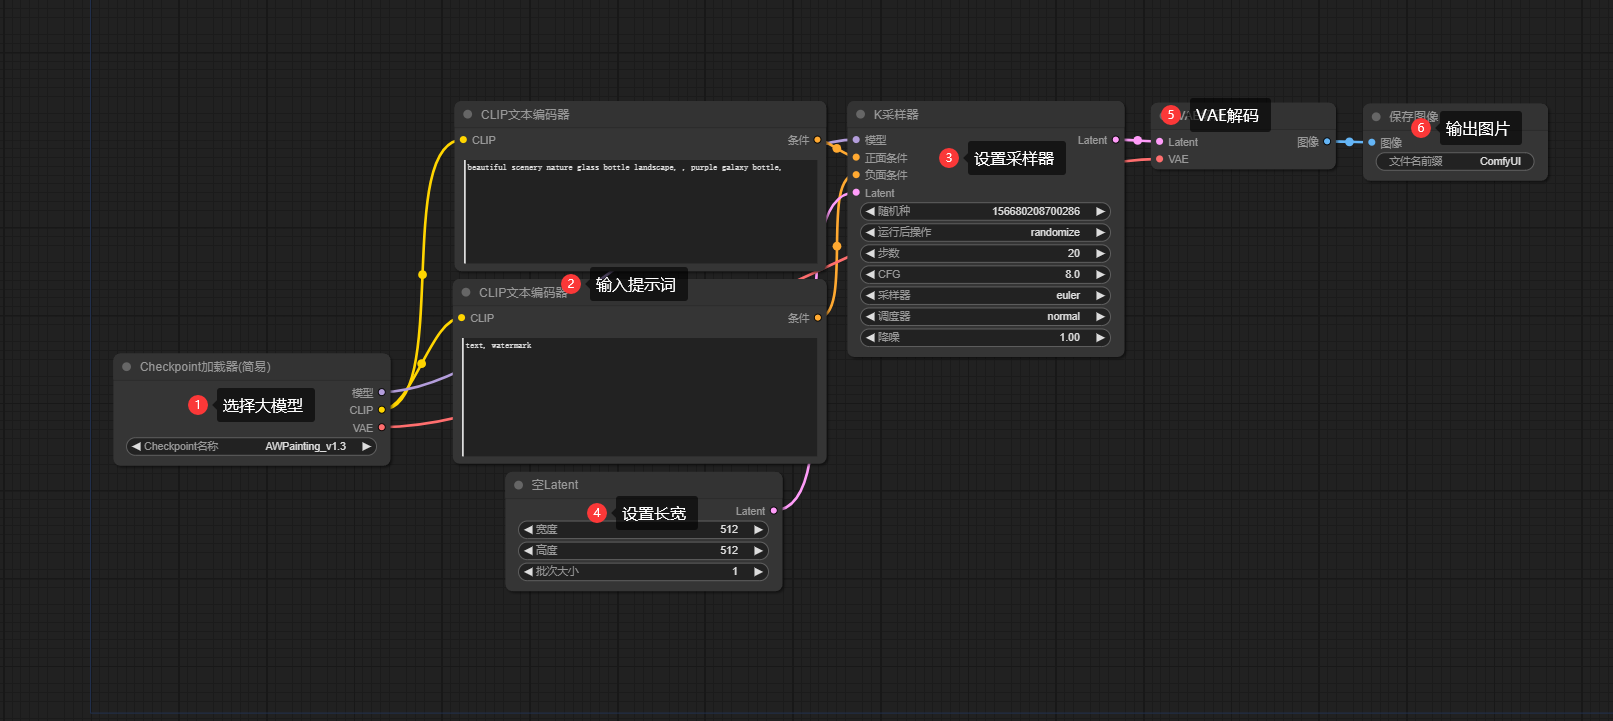The width and height of the screenshot is (1613, 721).
Task: Select the K采样器 node title bar
Action: 985,115
